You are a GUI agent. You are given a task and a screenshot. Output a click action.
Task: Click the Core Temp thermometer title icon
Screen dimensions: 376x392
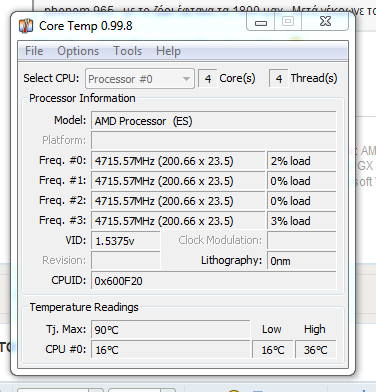(x=26, y=26)
